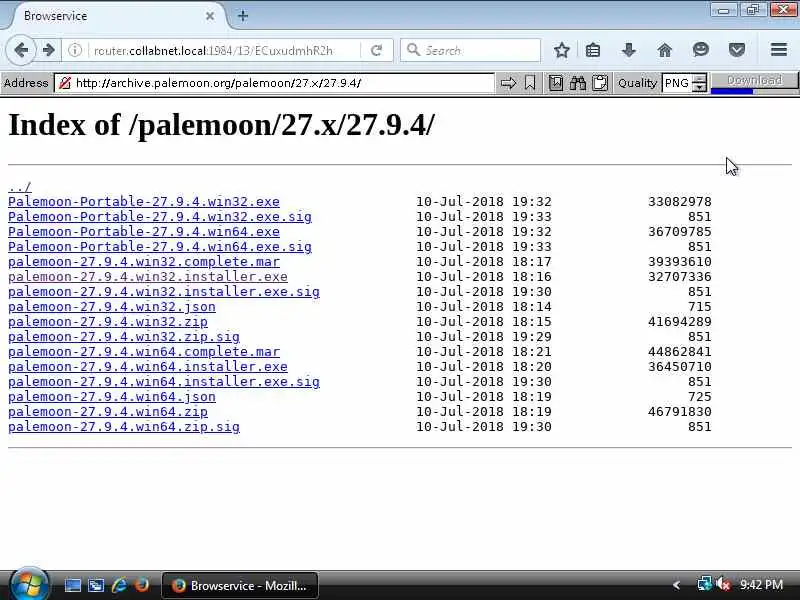Open find with the binoculars icon
Viewport: 800px width, 600px height.
click(578, 83)
